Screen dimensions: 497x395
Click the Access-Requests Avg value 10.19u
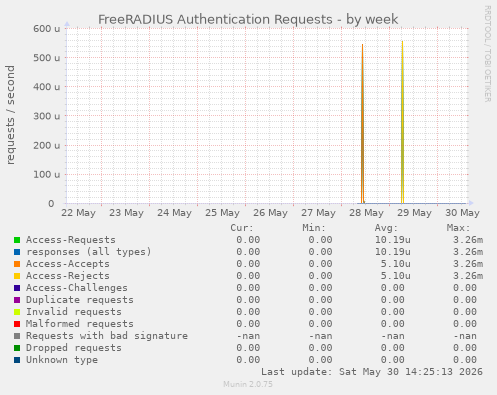pos(393,240)
